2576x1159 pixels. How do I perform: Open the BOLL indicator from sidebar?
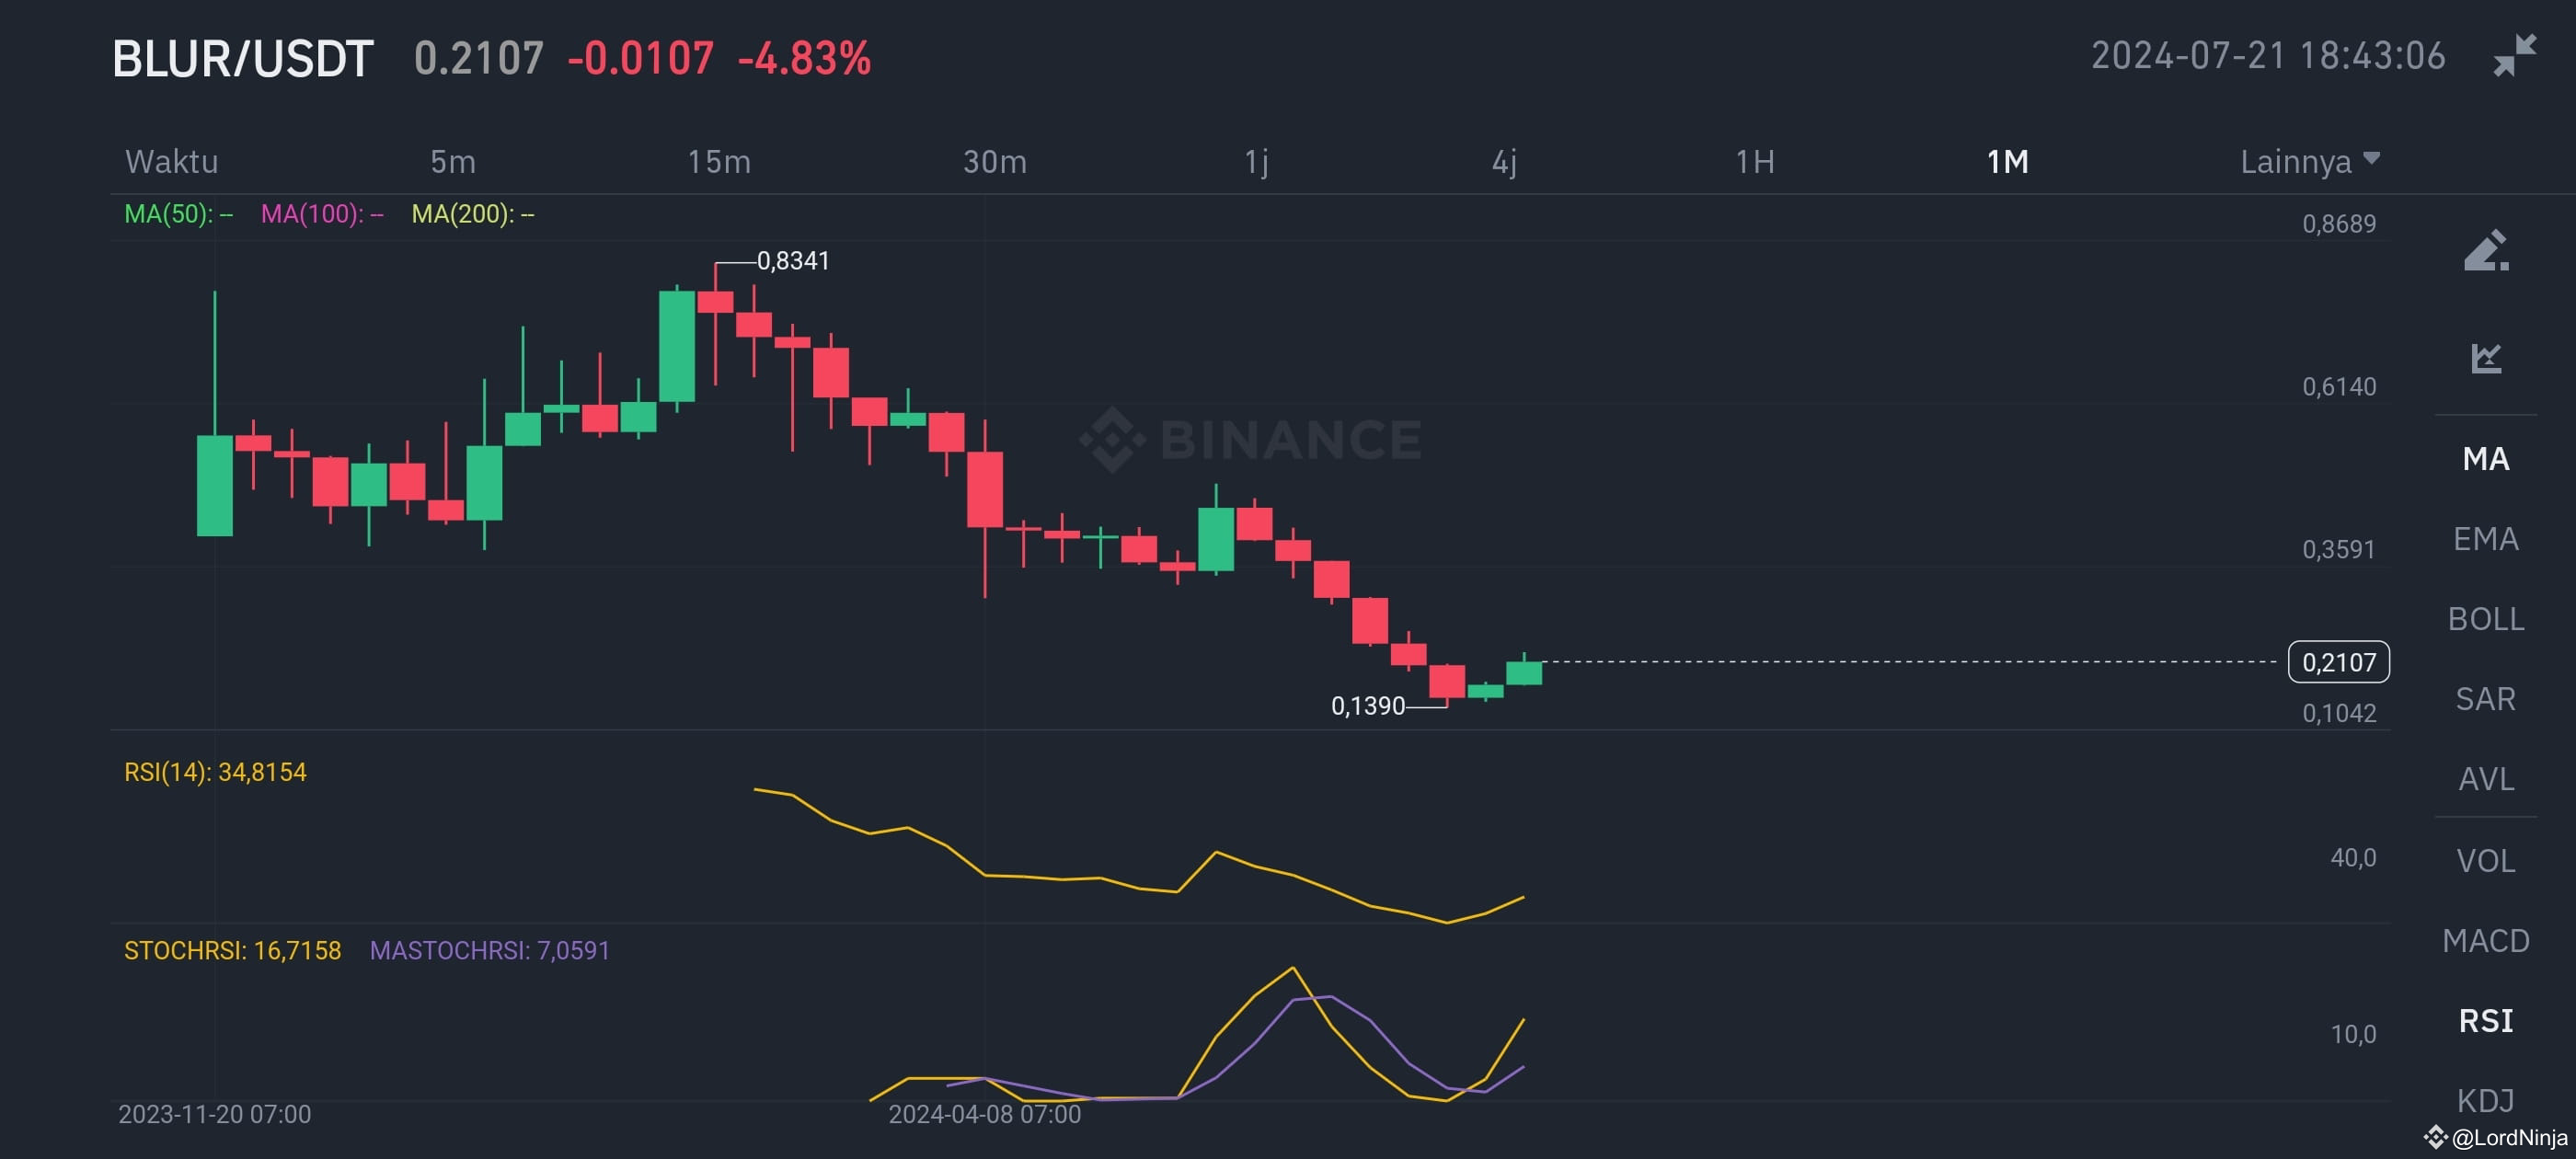coord(2487,620)
